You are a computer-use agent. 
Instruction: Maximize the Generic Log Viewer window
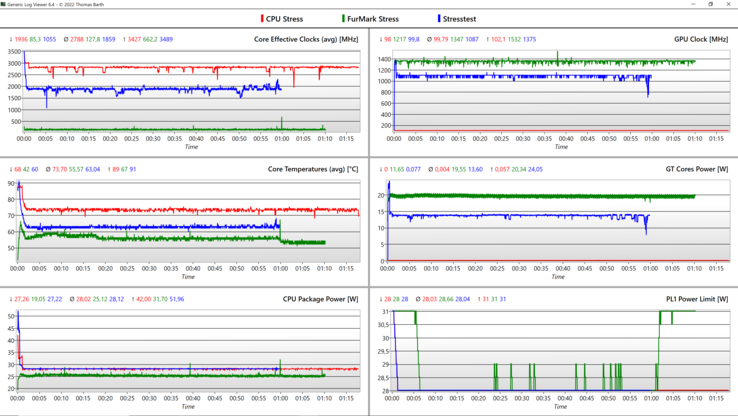coord(711,4)
